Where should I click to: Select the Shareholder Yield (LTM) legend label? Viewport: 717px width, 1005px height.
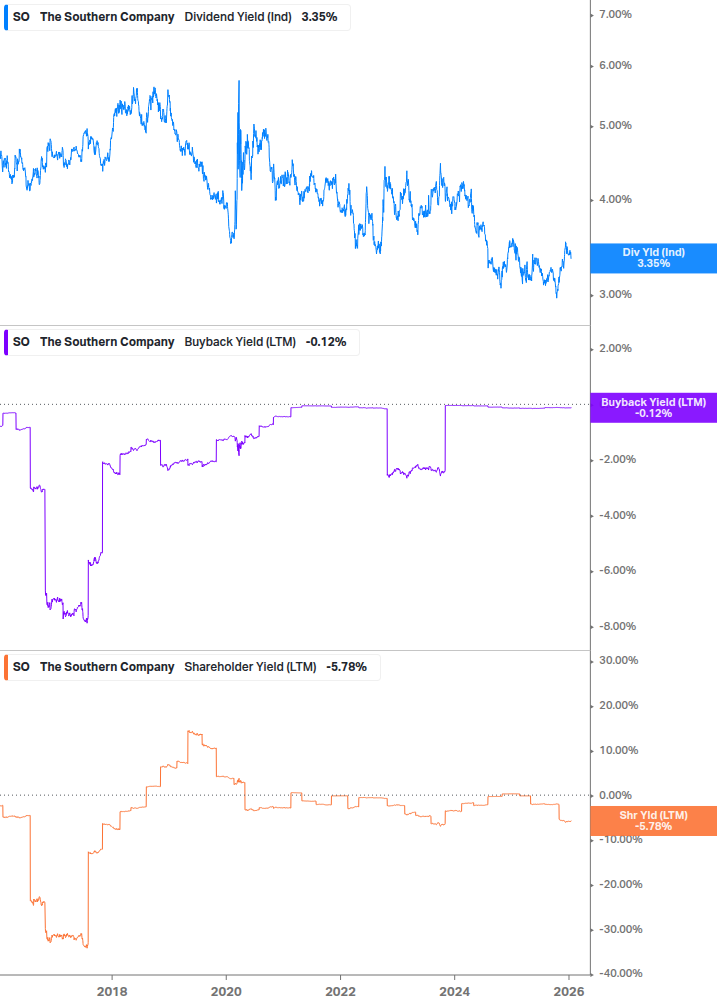pyautogui.click(x=250, y=667)
